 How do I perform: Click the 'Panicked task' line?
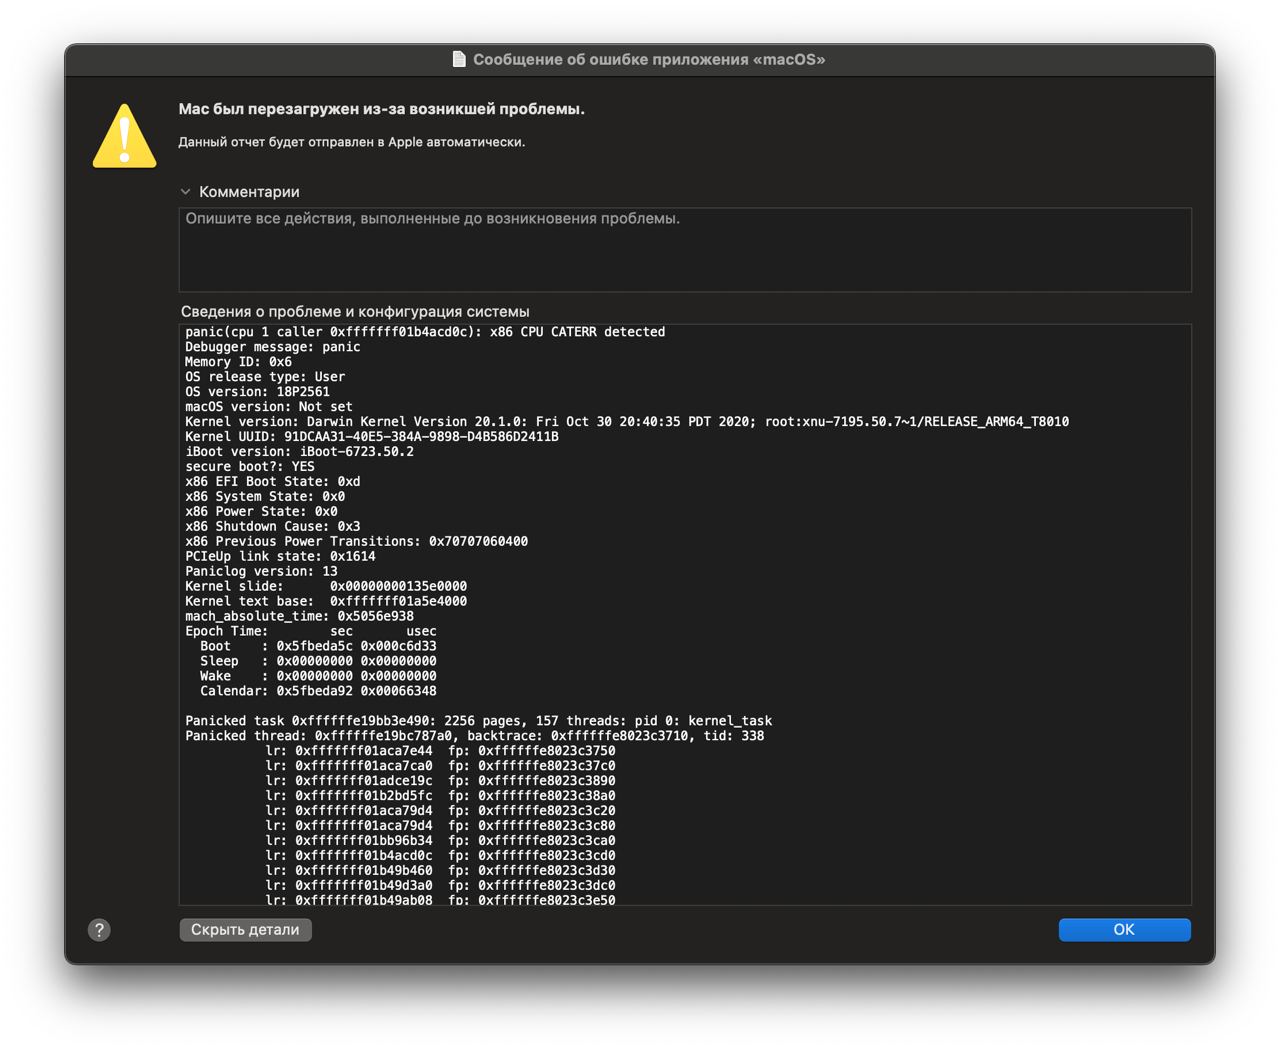[x=479, y=722]
